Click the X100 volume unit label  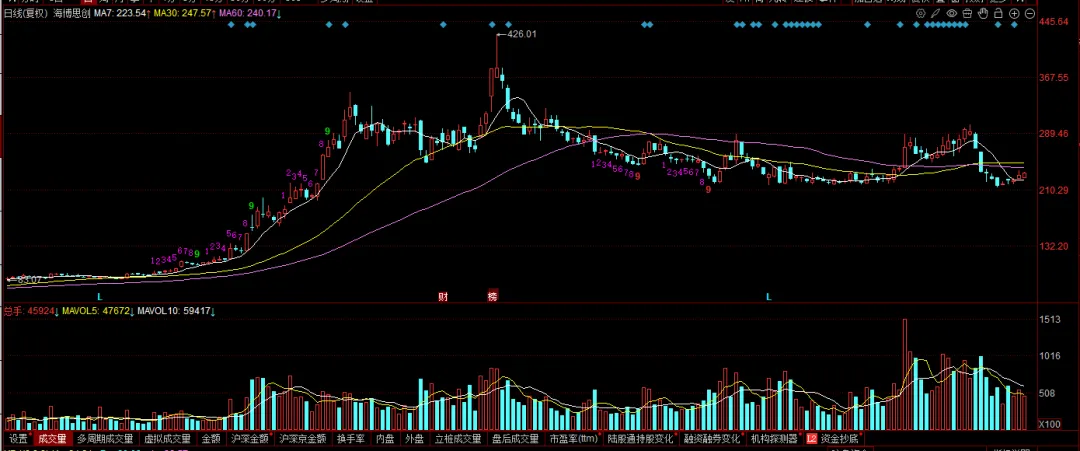pyautogui.click(x=1050, y=423)
